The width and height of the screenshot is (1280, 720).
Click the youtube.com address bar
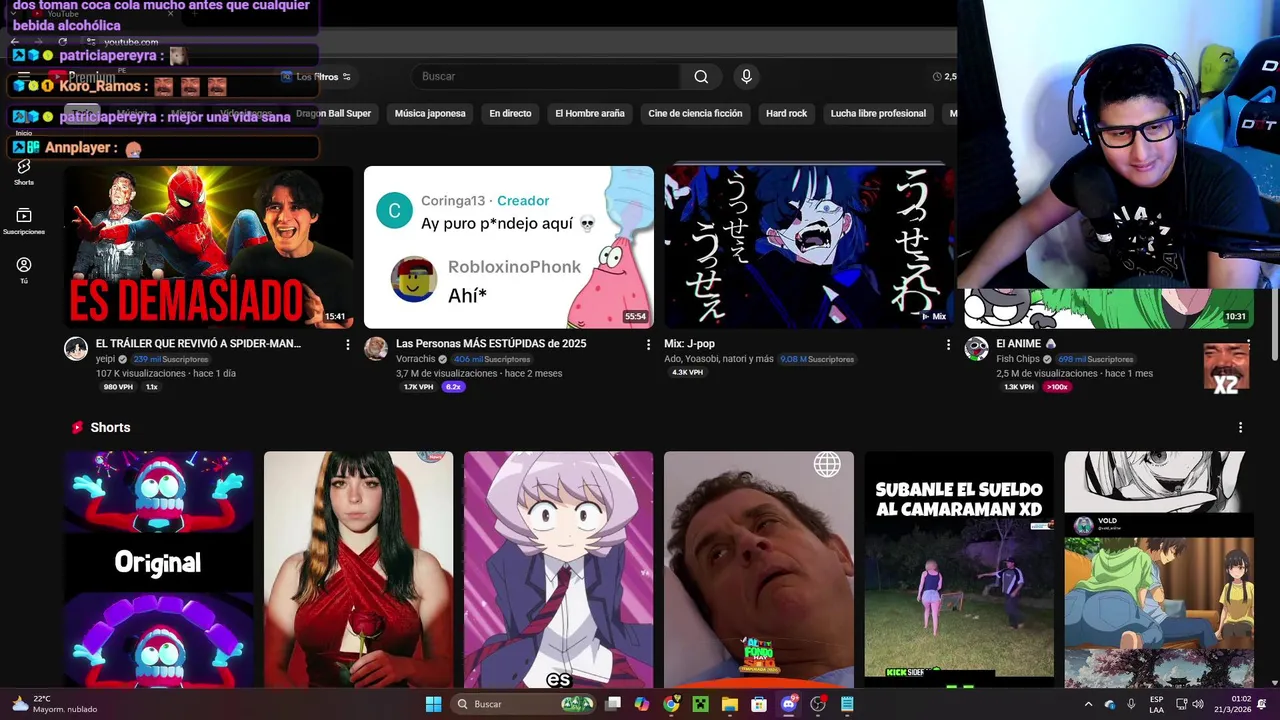(130, 42)
